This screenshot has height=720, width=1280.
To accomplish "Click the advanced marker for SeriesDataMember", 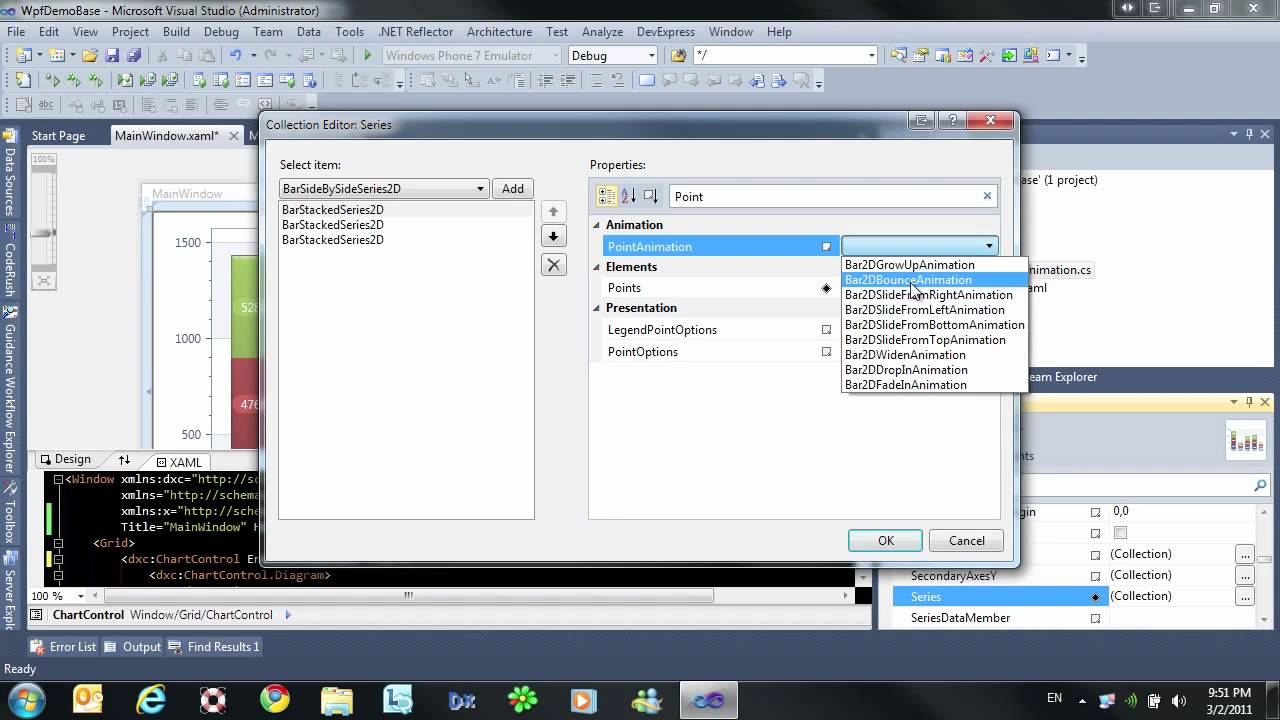I will click(x=1095, y=618).
